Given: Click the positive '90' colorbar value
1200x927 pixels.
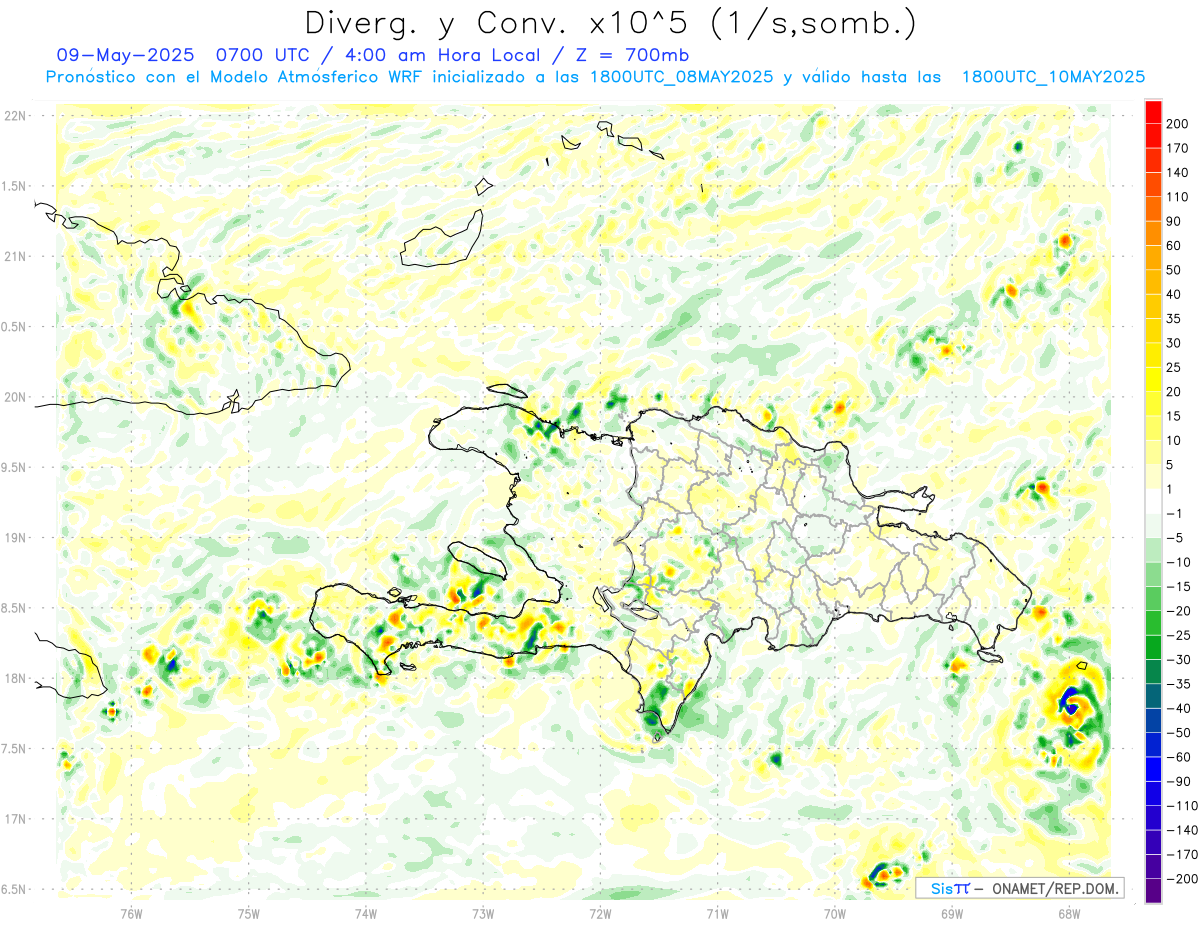Looking at the screenshot, I should click(x=1174, y=221).
